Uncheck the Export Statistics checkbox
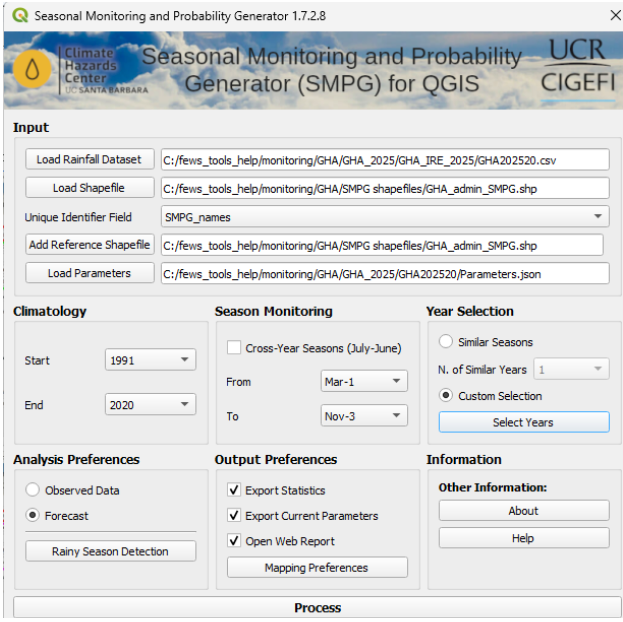Viewport: 623px width, 622px height. 234,490
